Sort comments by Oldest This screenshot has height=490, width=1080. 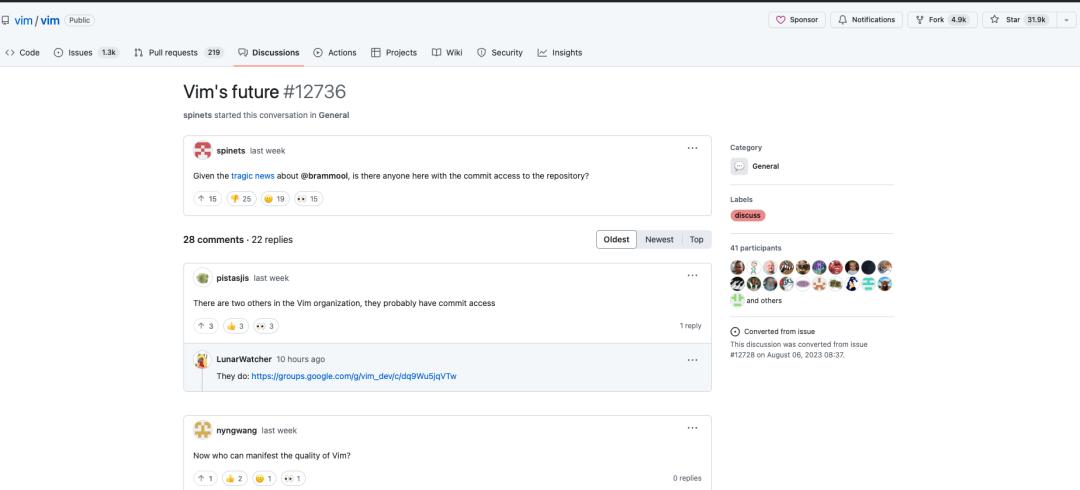[x=616, y=239]
